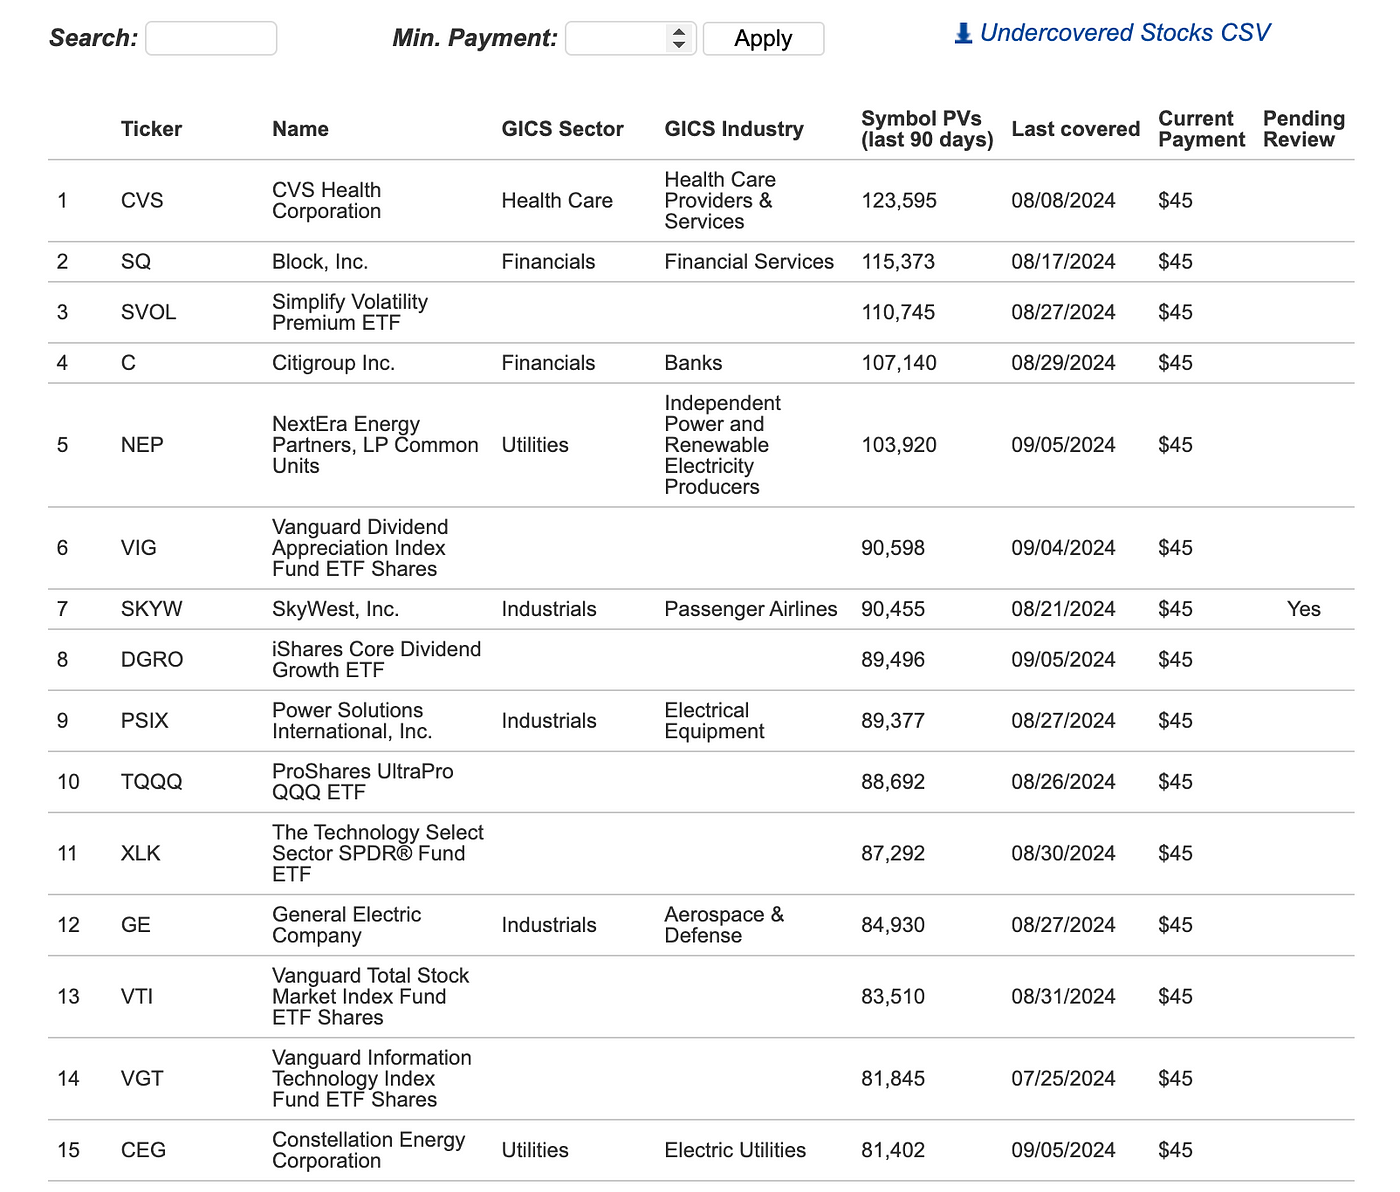The height and width of the screenshot is (1192, 1400).
Task: Select the GE ticker cell
Action: tap(136, 925)
